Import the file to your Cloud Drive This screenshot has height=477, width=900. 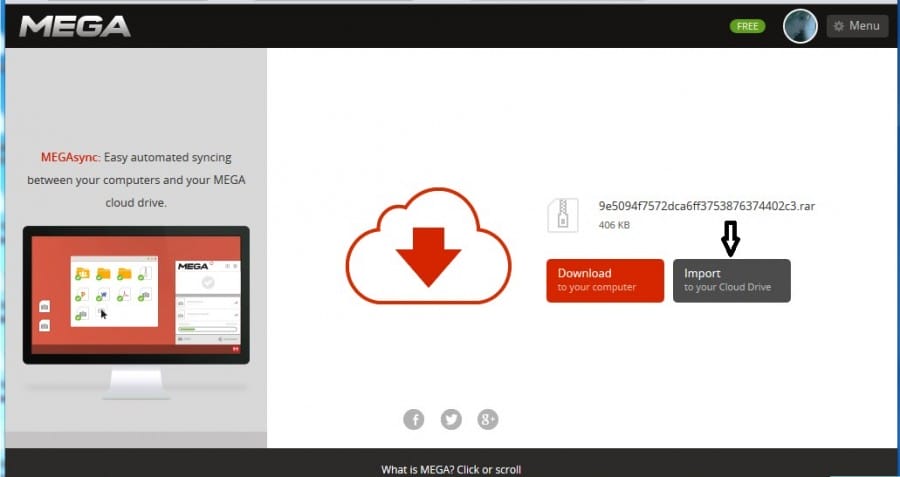(731, 280)
